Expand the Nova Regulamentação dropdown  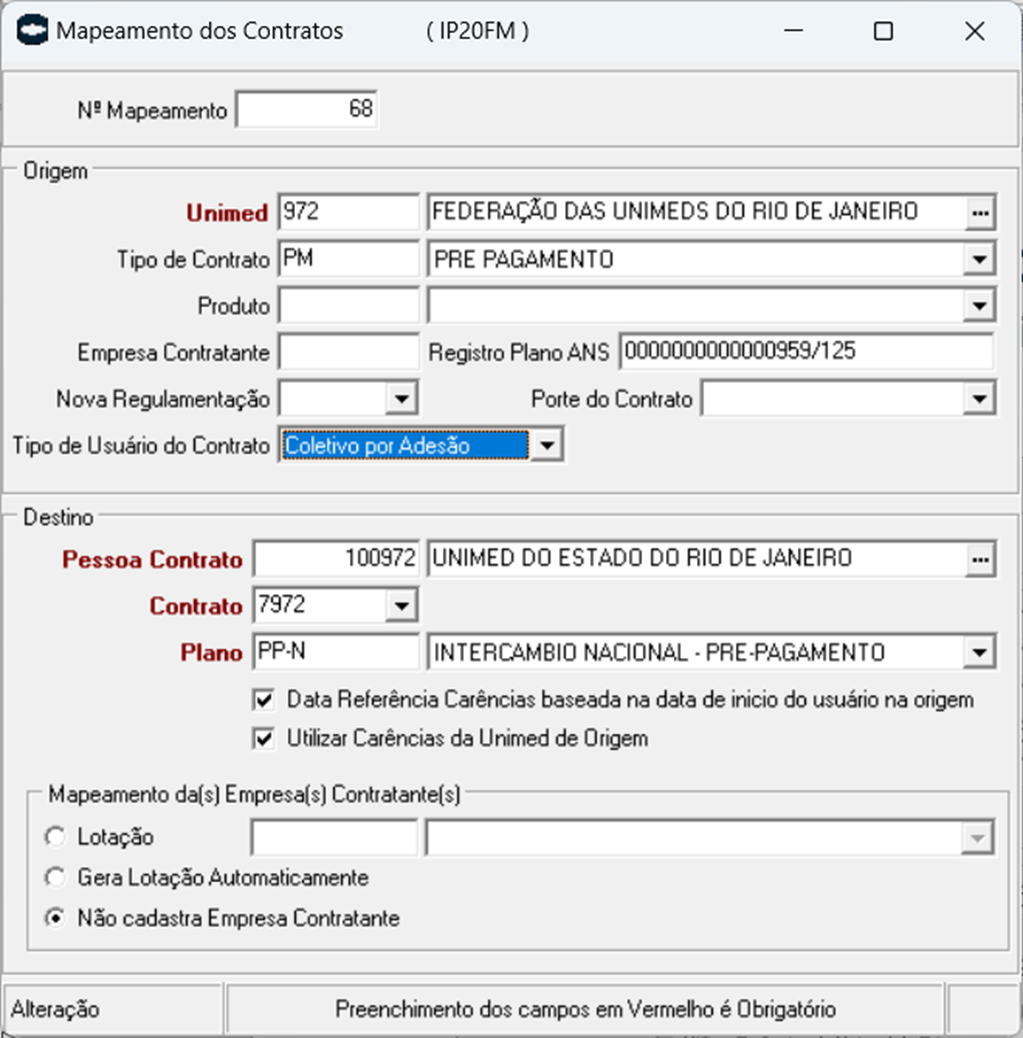tap(401, 399)
